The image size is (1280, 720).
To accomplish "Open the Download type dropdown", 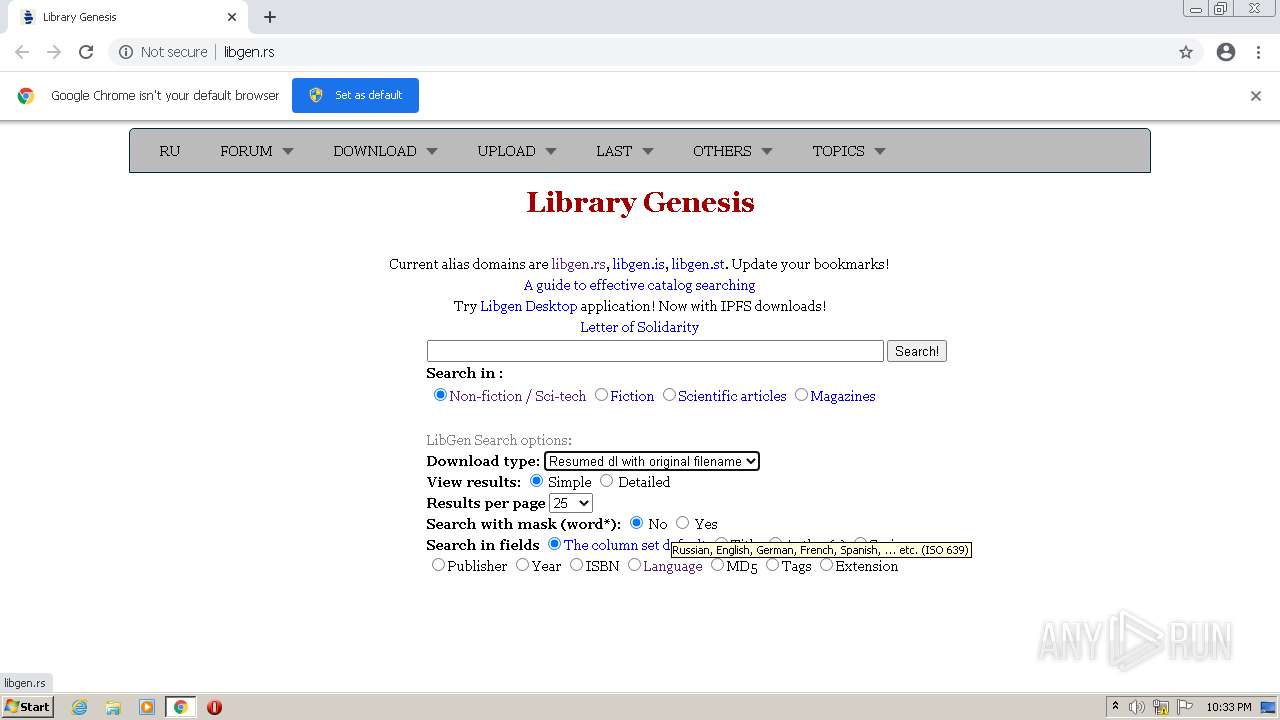I will [x=652, y=461].
